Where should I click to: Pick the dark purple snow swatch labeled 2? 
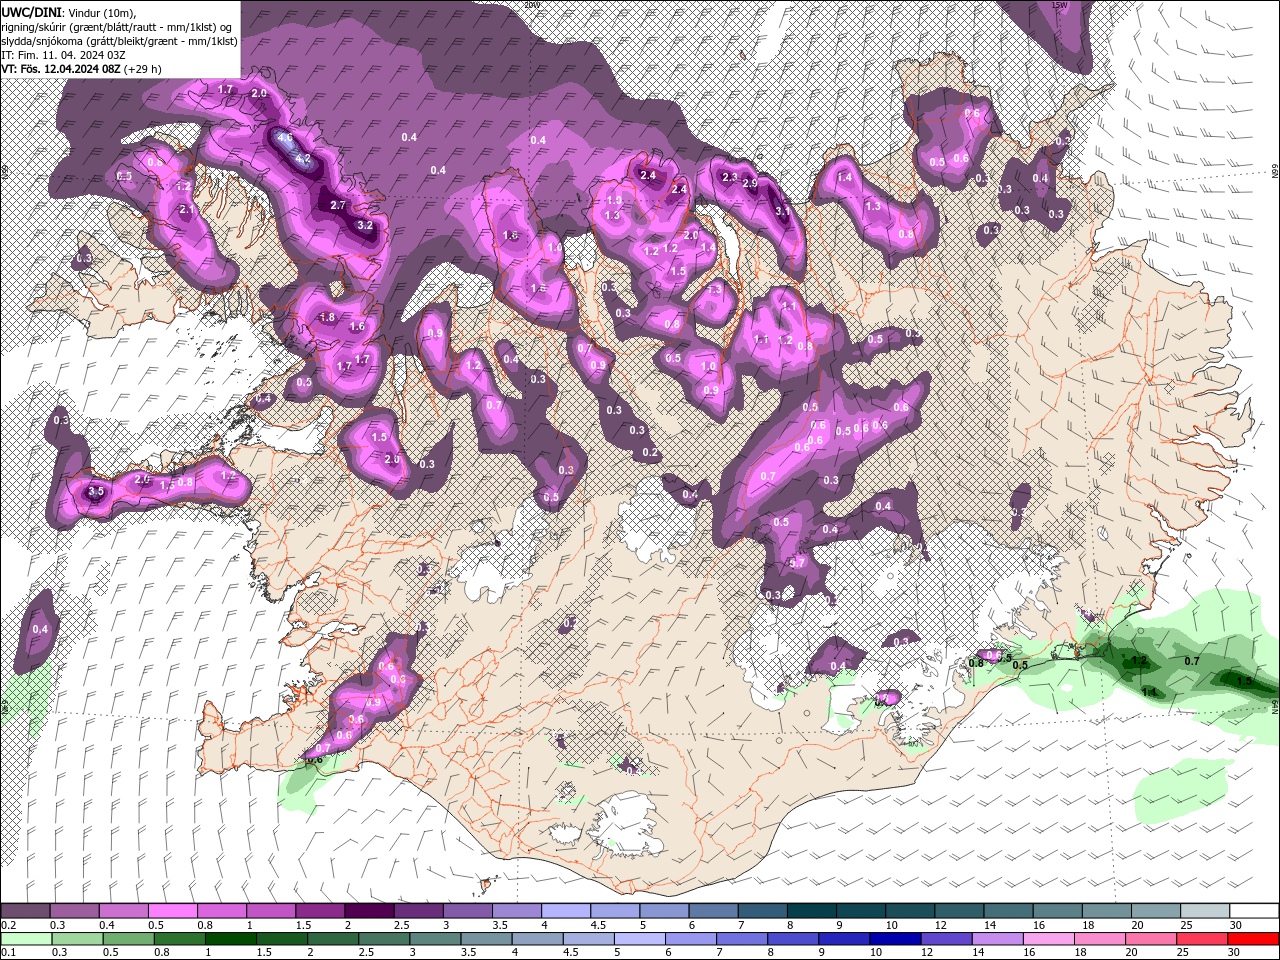click(x=369, y=911)
